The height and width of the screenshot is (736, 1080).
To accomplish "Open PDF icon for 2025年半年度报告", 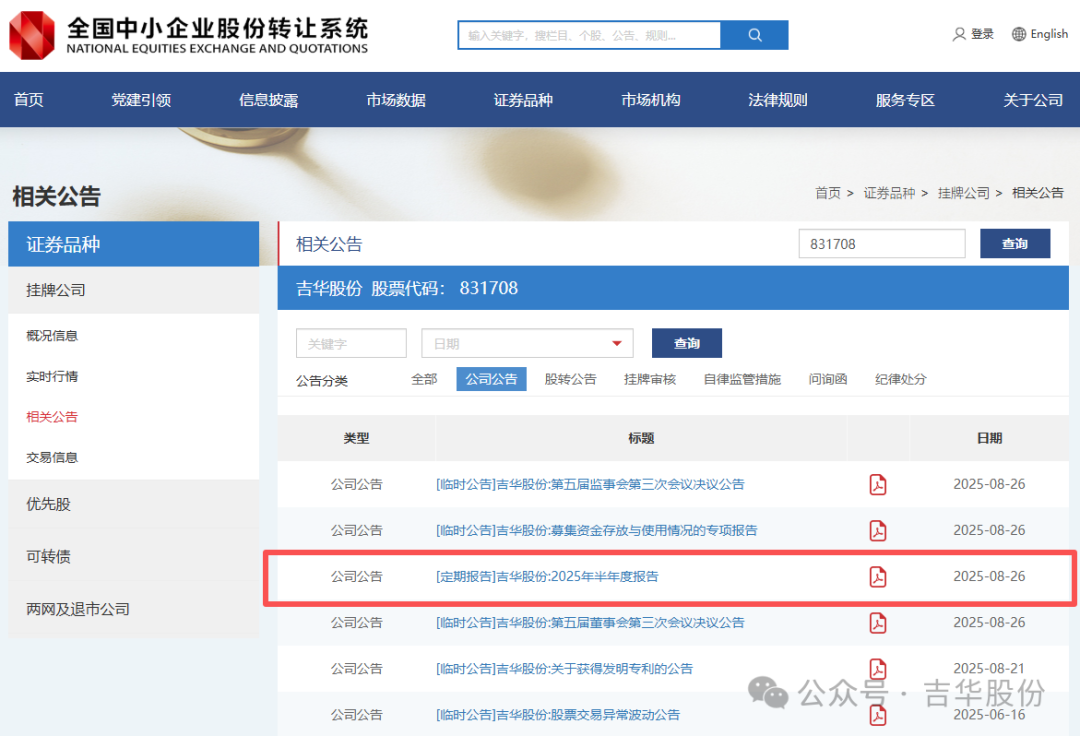I will 877,577.
